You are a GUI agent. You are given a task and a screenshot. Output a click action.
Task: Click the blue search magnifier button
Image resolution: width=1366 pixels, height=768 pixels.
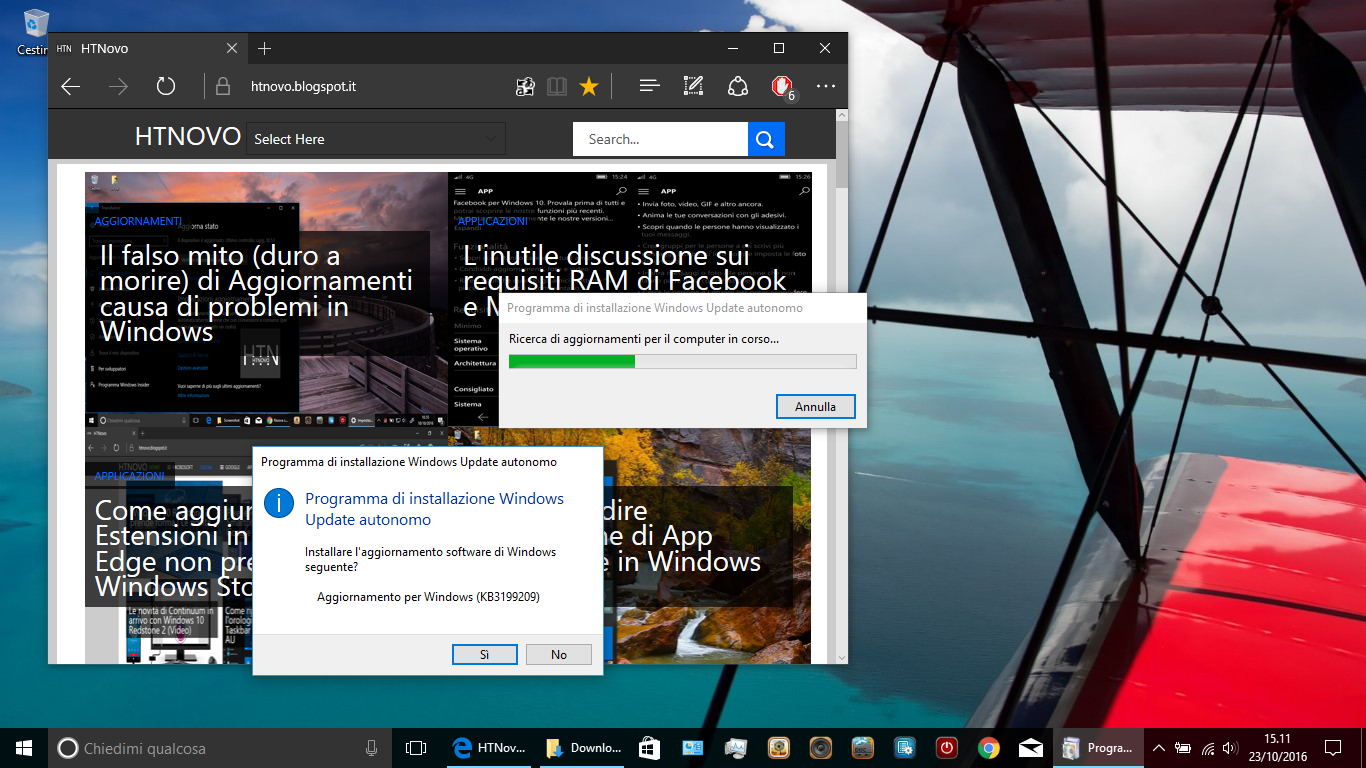[x=766, y=139]
